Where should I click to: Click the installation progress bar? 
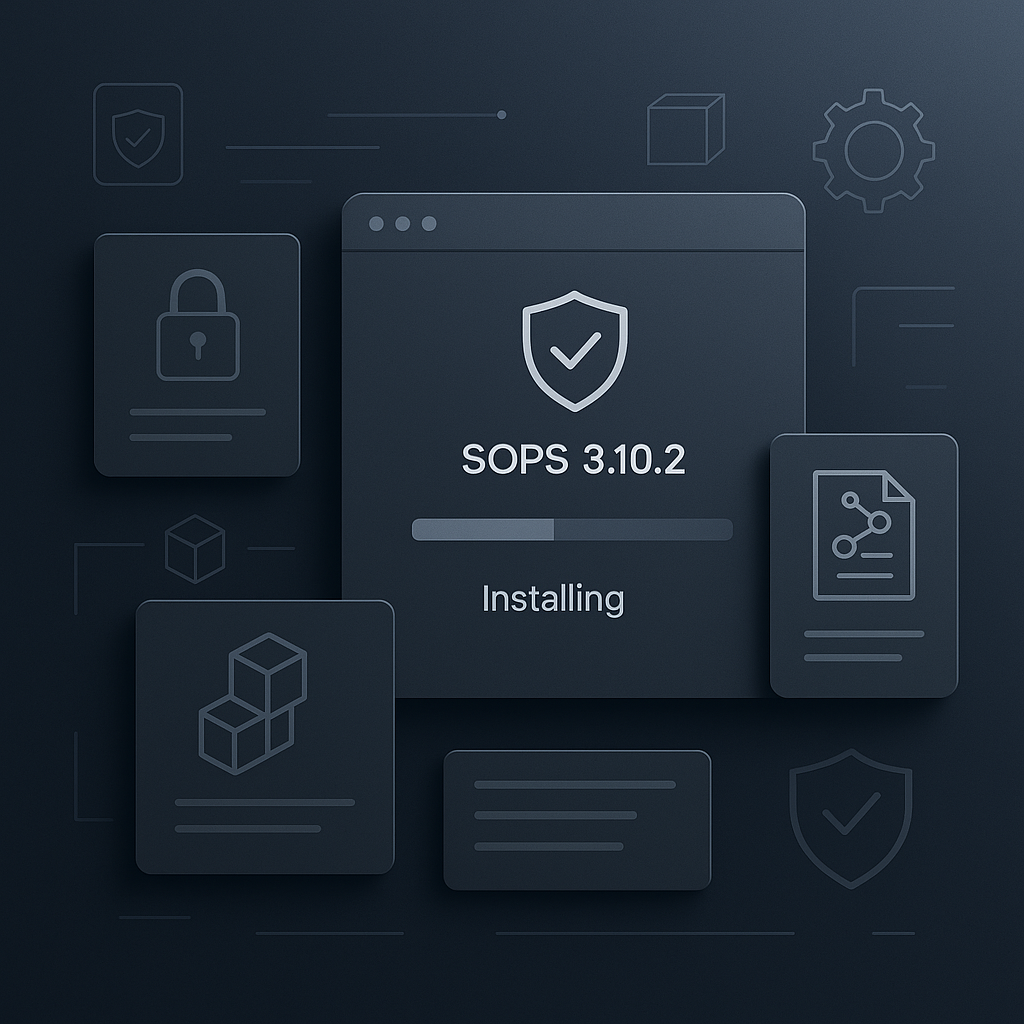(572, 530)
